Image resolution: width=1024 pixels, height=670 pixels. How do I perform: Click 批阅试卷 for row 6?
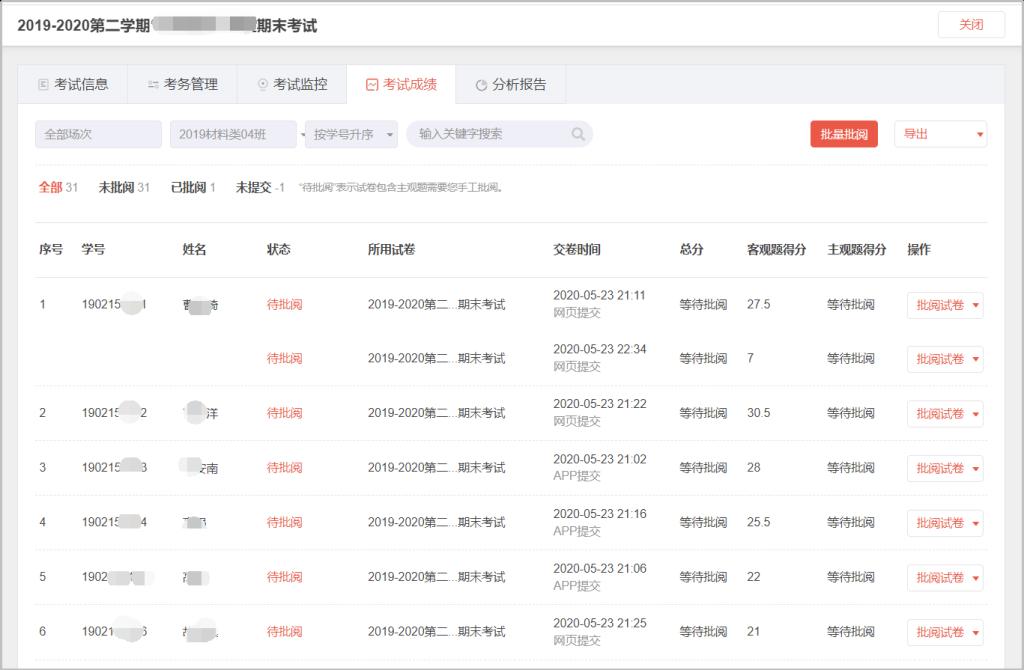pyautogui.click(x=939, y=632)
